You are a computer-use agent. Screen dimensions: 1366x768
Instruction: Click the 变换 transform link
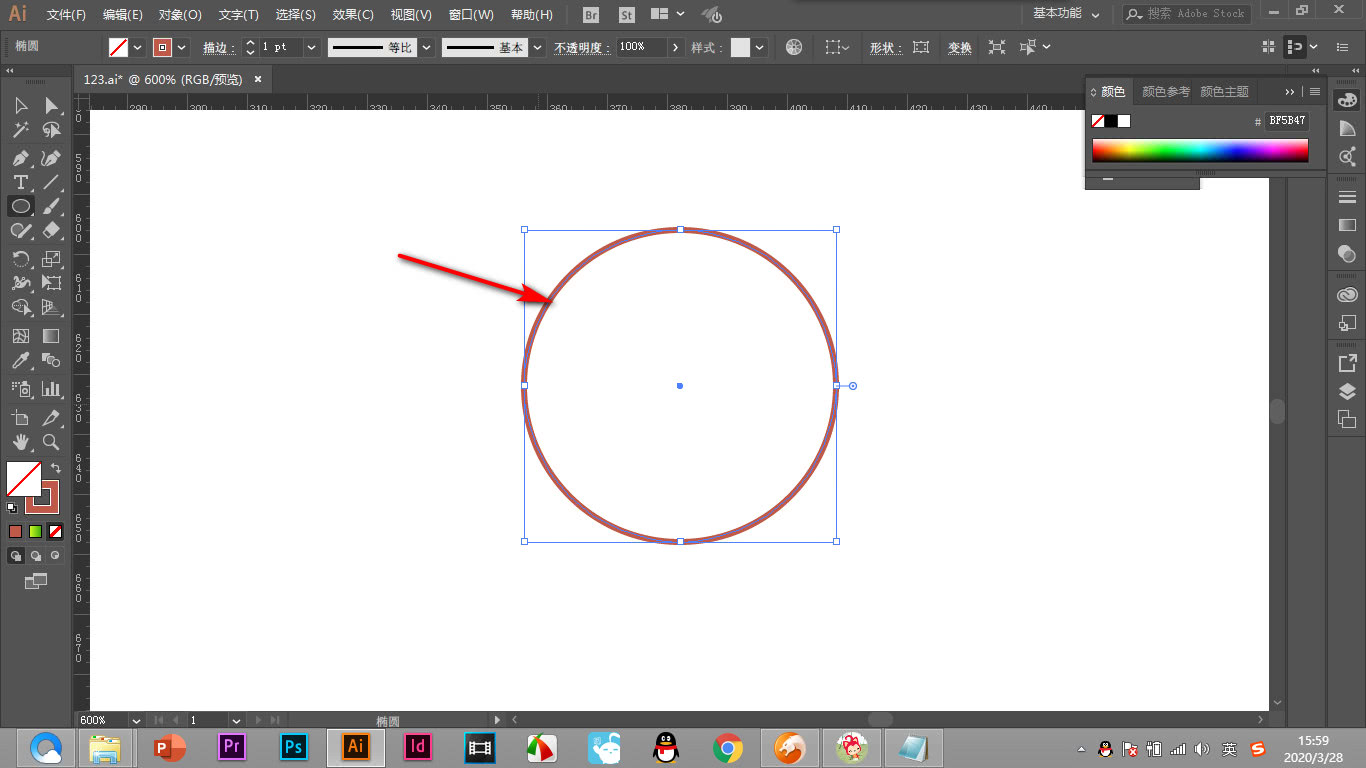(x=959, y=48)
